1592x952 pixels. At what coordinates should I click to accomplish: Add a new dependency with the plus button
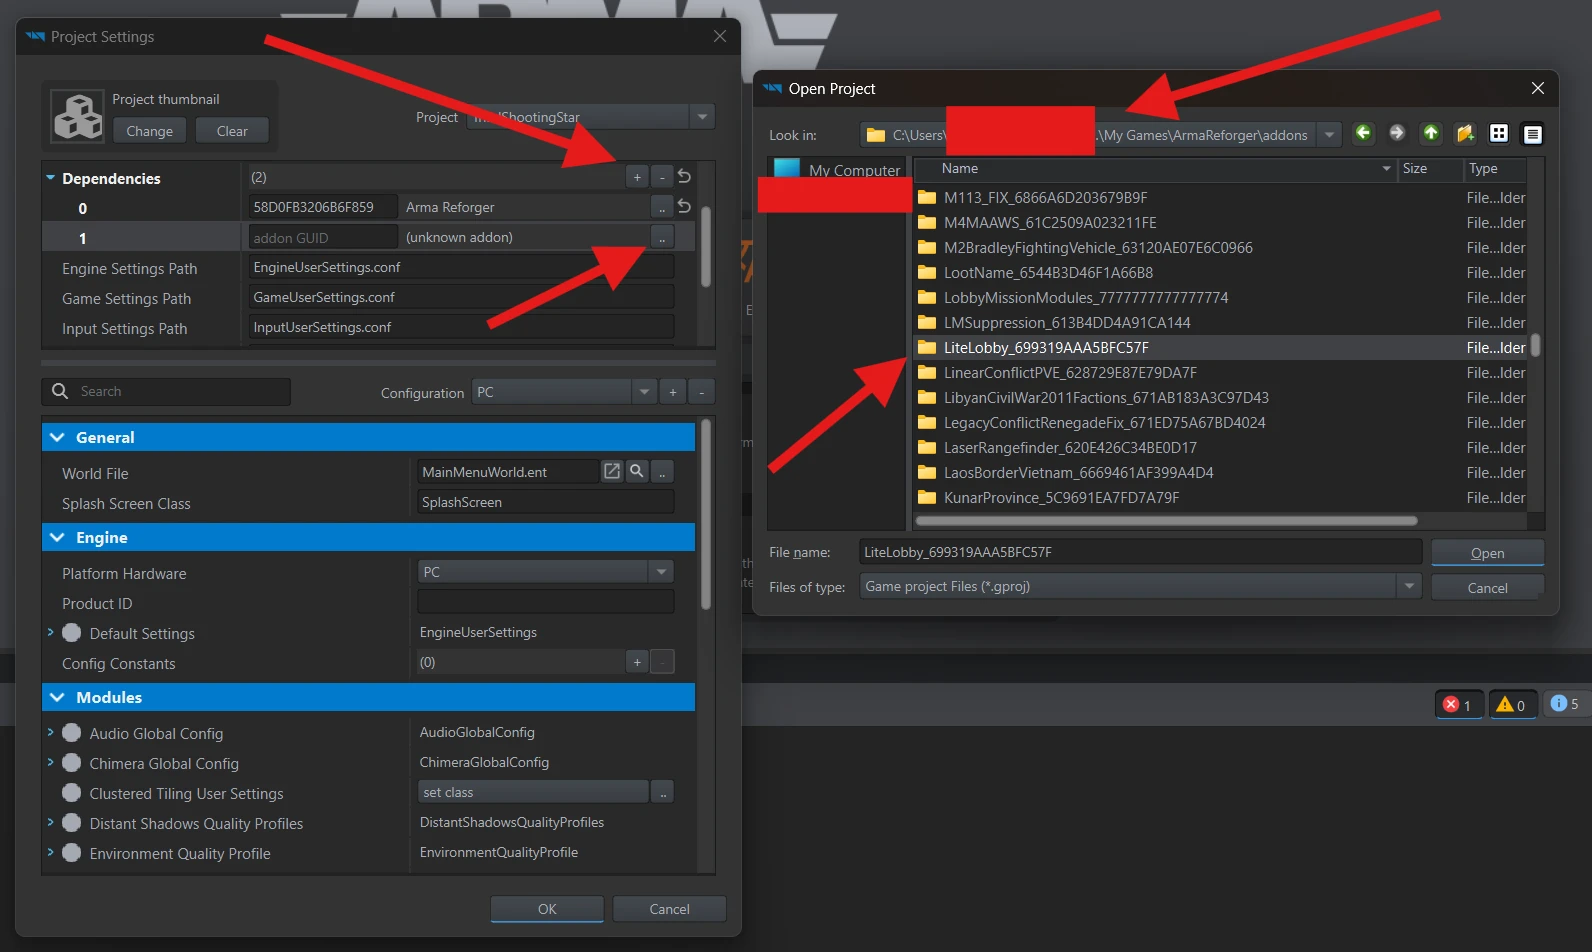637,177
